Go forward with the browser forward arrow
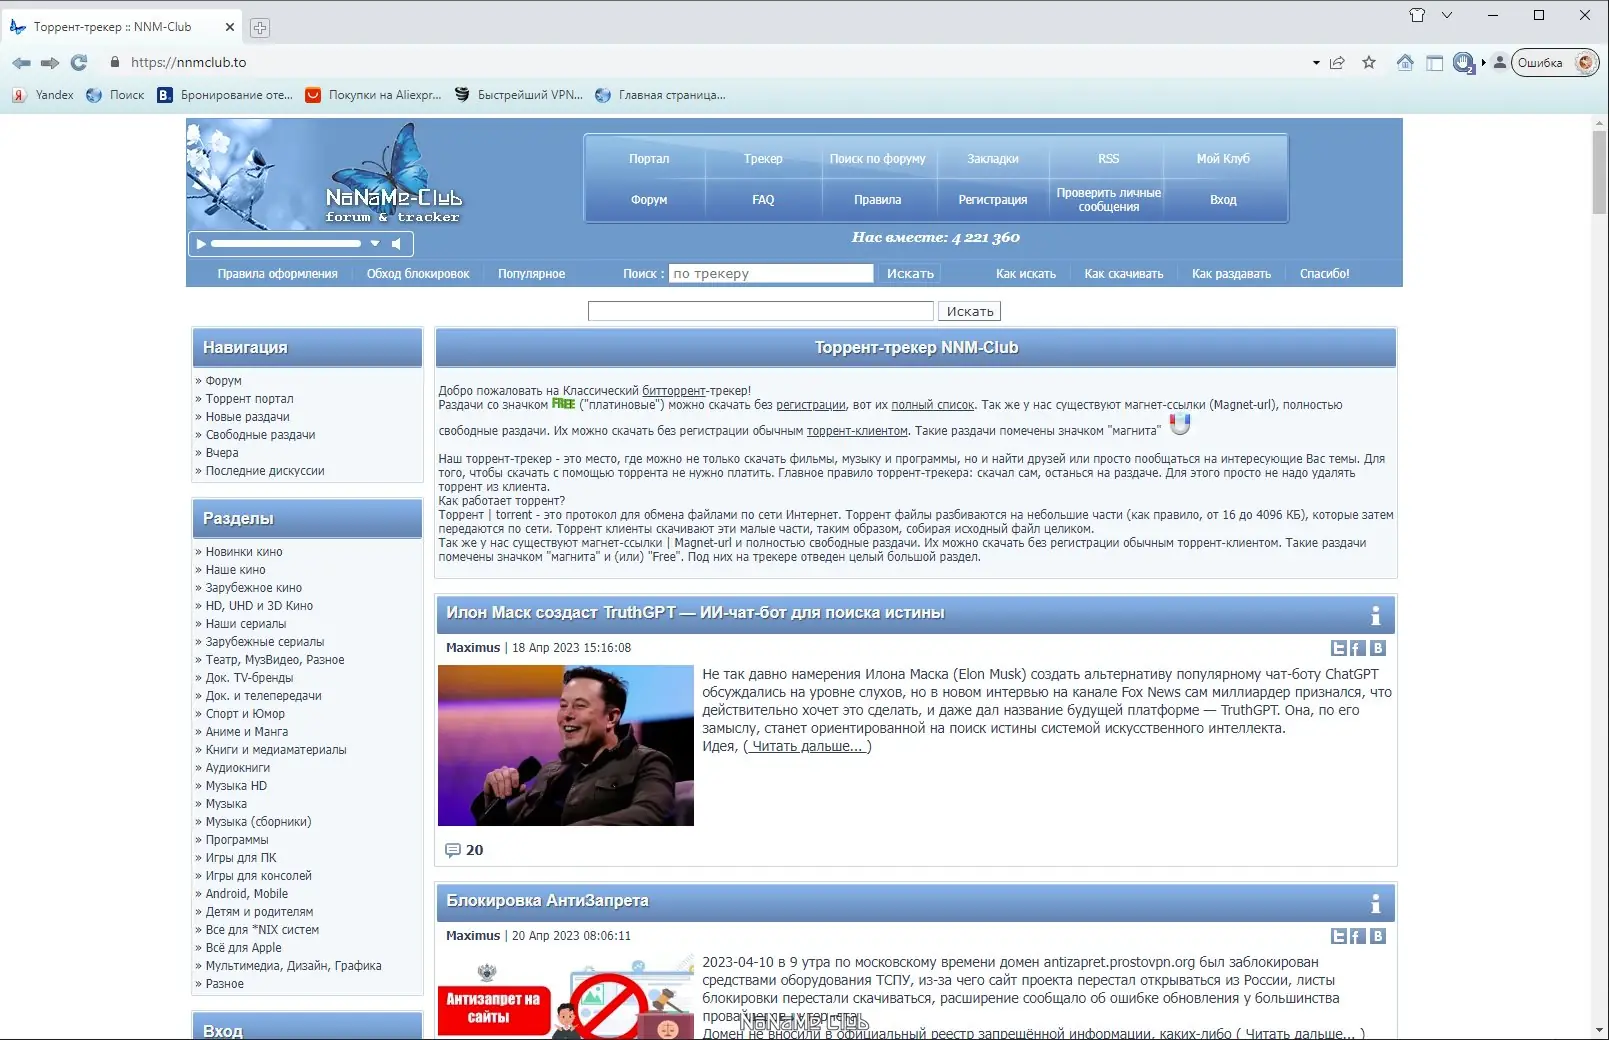Screen dimensions: 1609x1040 click(x=50, y=62)
